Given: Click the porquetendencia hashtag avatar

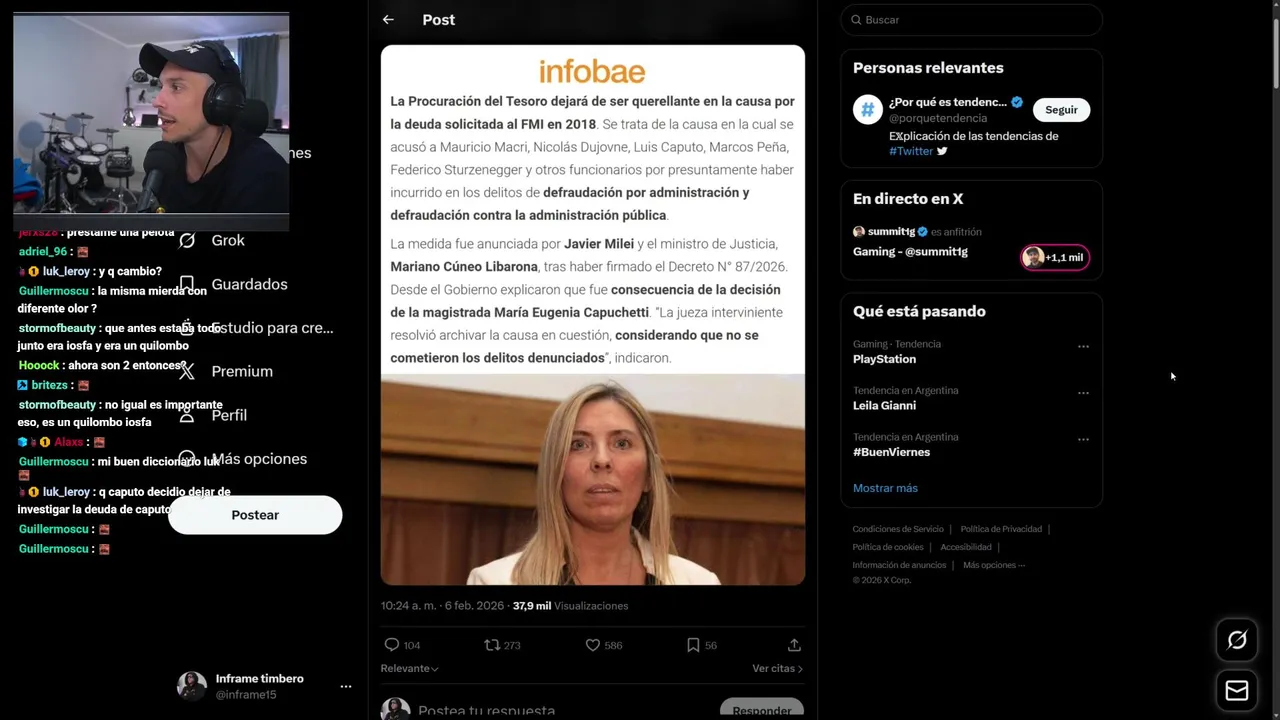Looking at the screenshot, I should click(867, 110).
